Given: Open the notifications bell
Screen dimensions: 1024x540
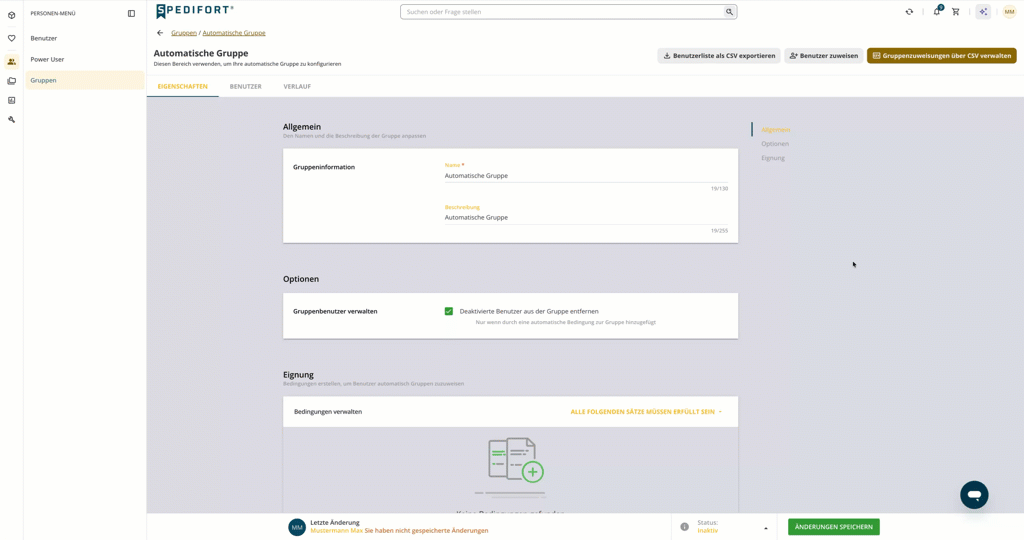Looking at the screenshot, I should [x=936, y=11].
